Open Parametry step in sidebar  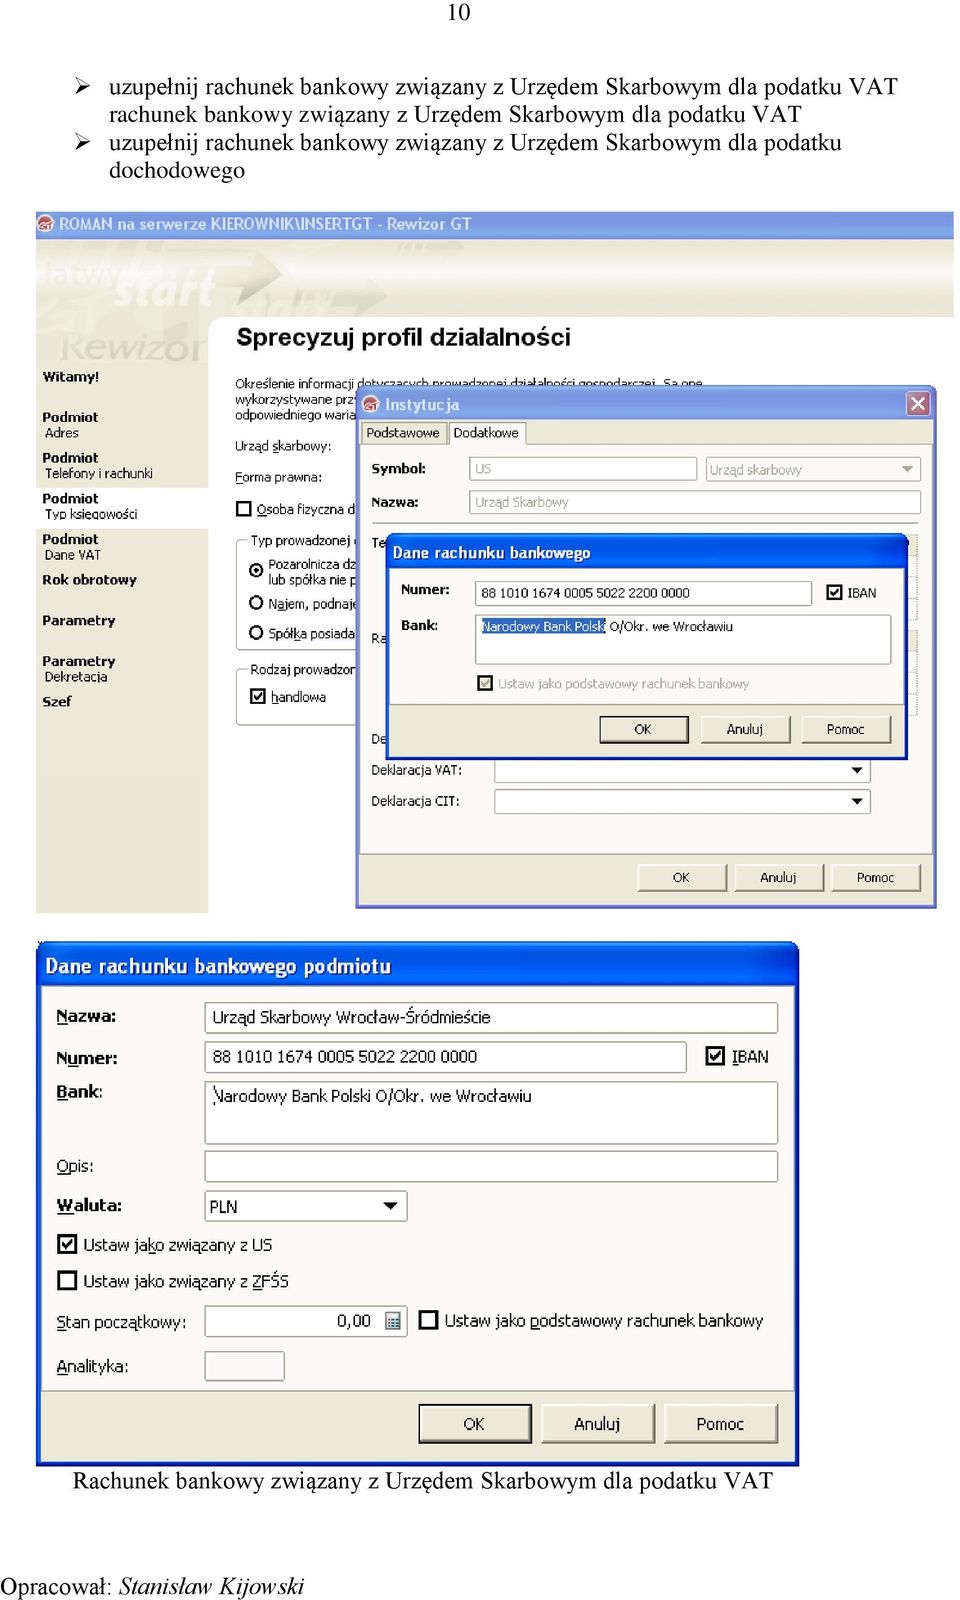[x=79, y=621]
